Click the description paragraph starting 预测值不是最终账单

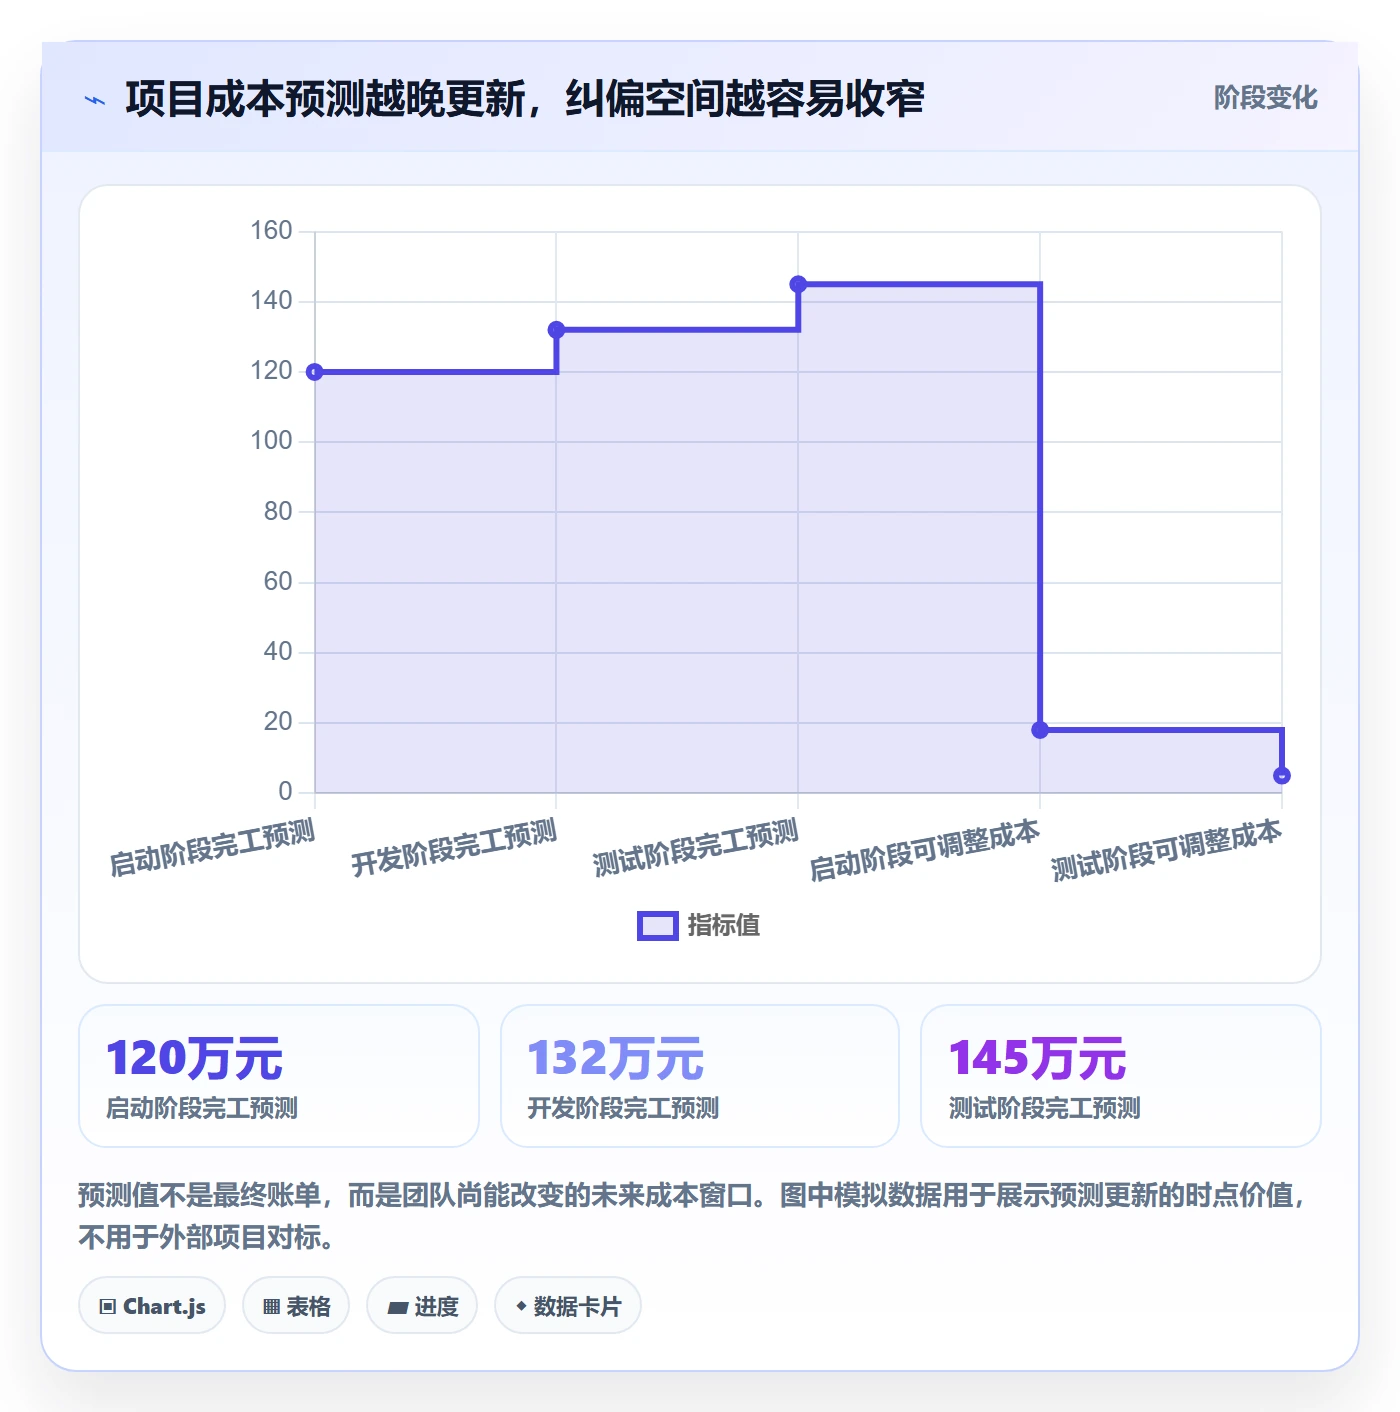pos(692,1216)
